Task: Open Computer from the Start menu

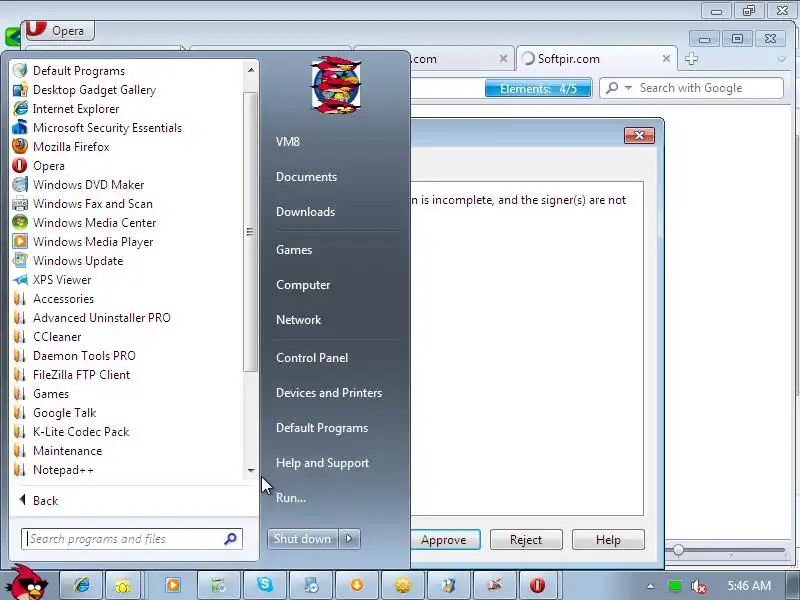Action: [x=303, y=285]
